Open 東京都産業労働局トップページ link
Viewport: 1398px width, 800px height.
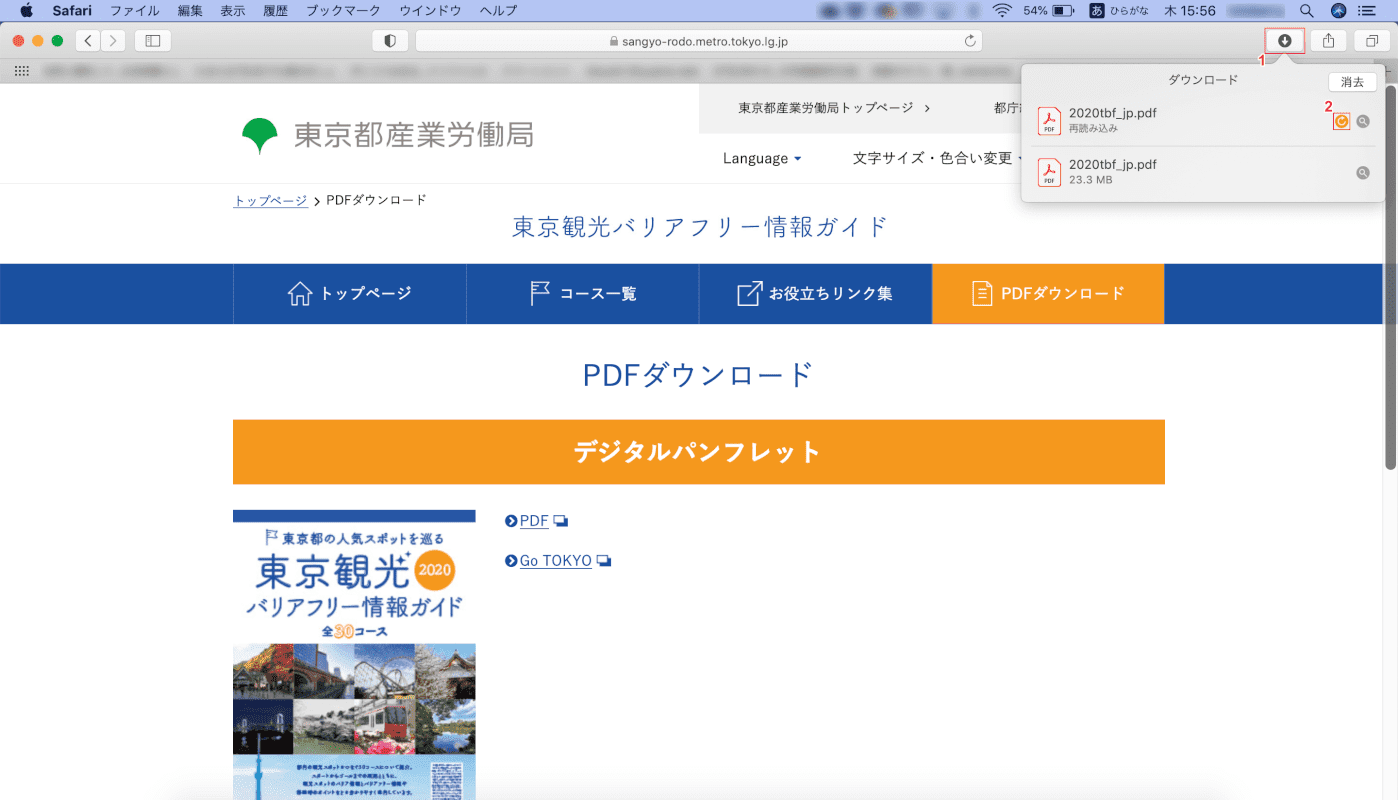[834, 108]
